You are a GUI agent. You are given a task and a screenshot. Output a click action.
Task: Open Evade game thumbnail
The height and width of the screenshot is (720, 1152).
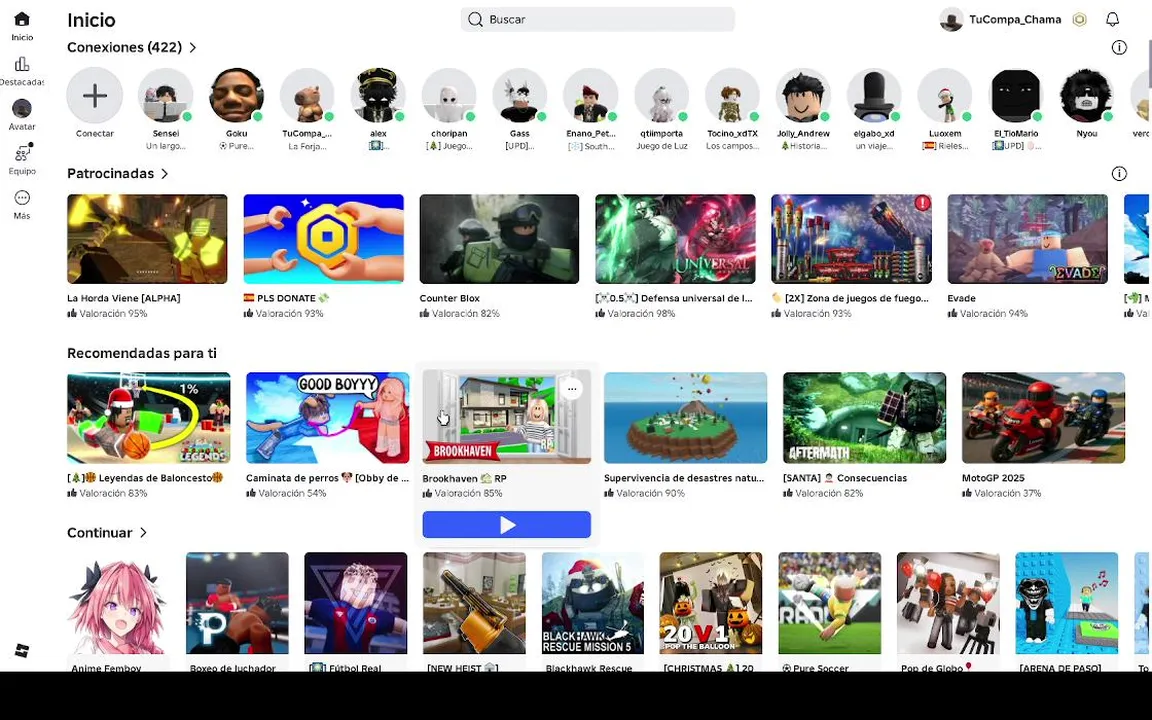coord(1027,239)
